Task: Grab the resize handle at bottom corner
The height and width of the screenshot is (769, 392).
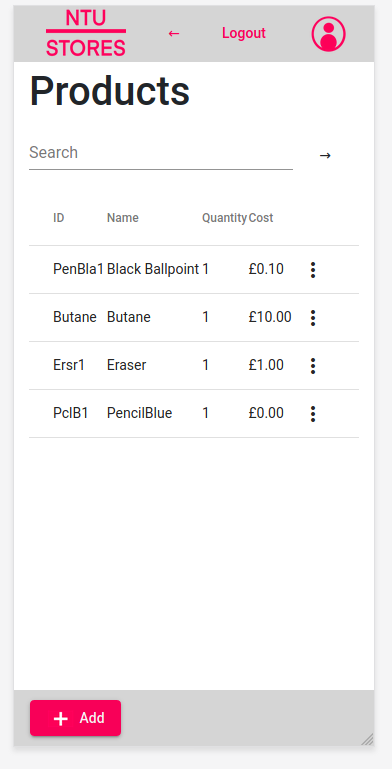Action: [x=367, y=739]
